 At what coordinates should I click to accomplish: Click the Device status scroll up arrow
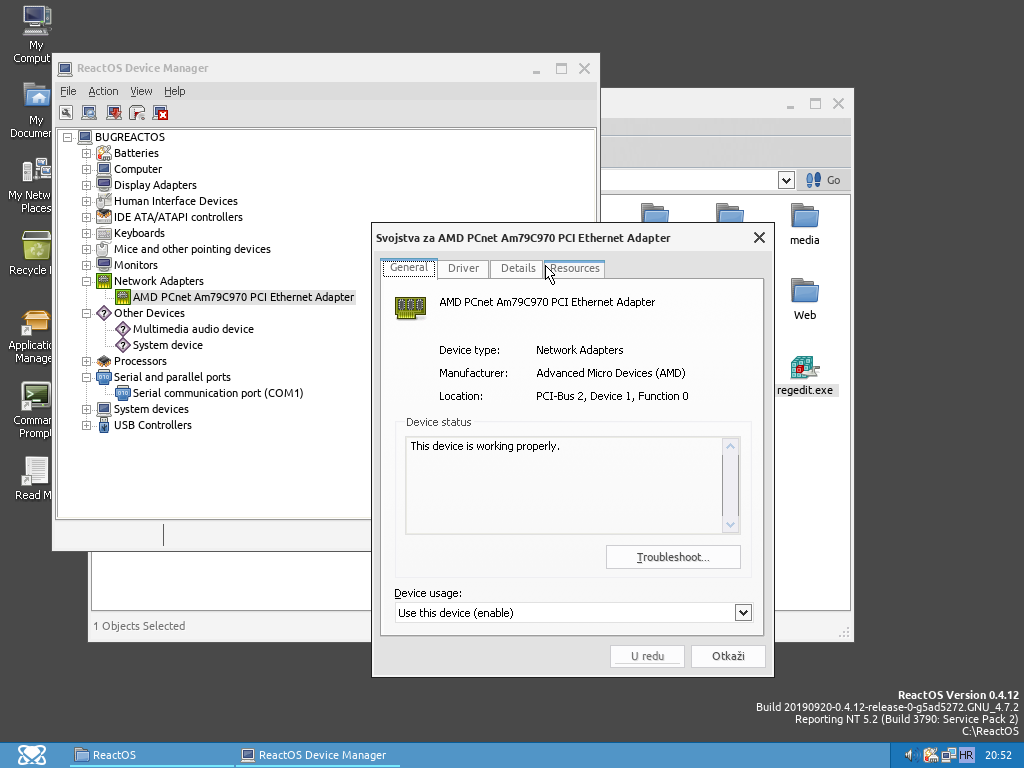[731, 446]
